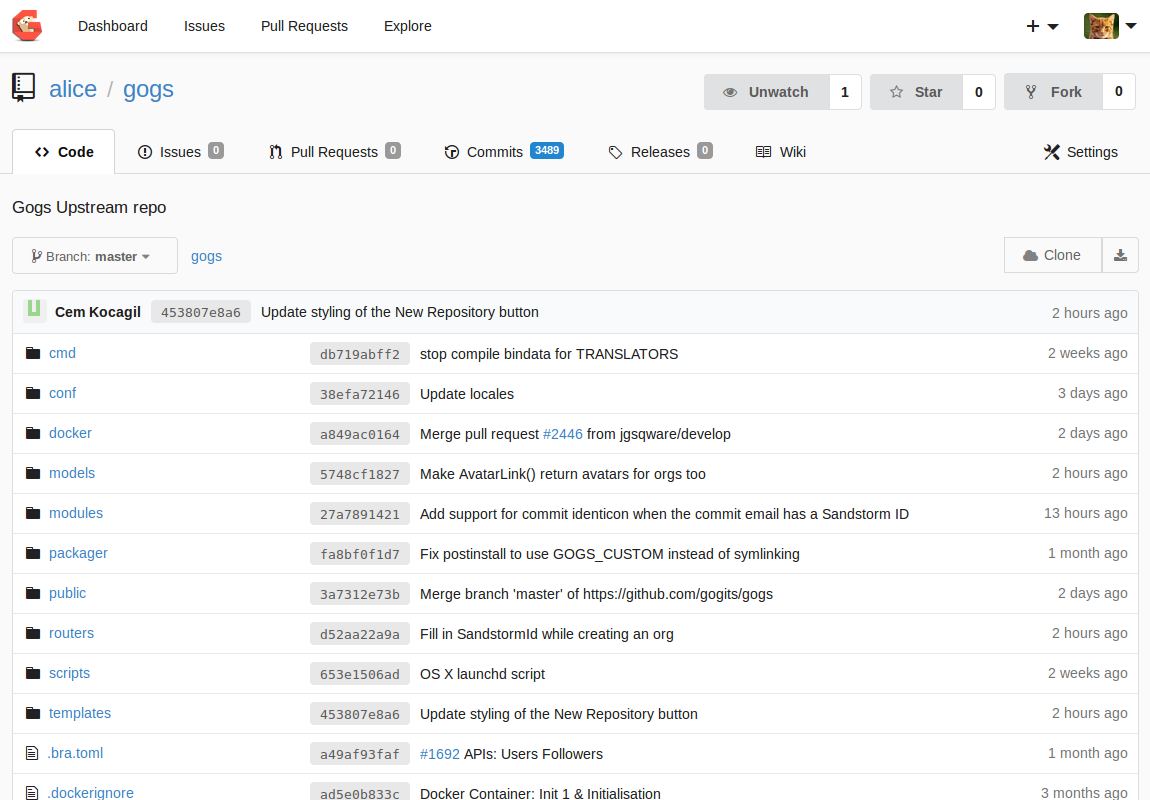Click the modules folder icon
The width and height of the screenshot is (1150, 800).
tap(33, 513)
